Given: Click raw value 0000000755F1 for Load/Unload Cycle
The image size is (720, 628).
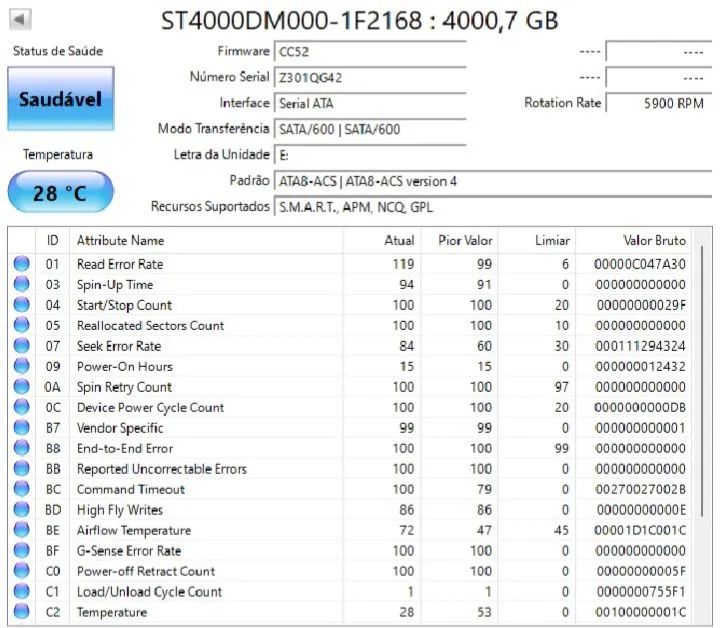Looking at the screenshot, I should point(641,592).
